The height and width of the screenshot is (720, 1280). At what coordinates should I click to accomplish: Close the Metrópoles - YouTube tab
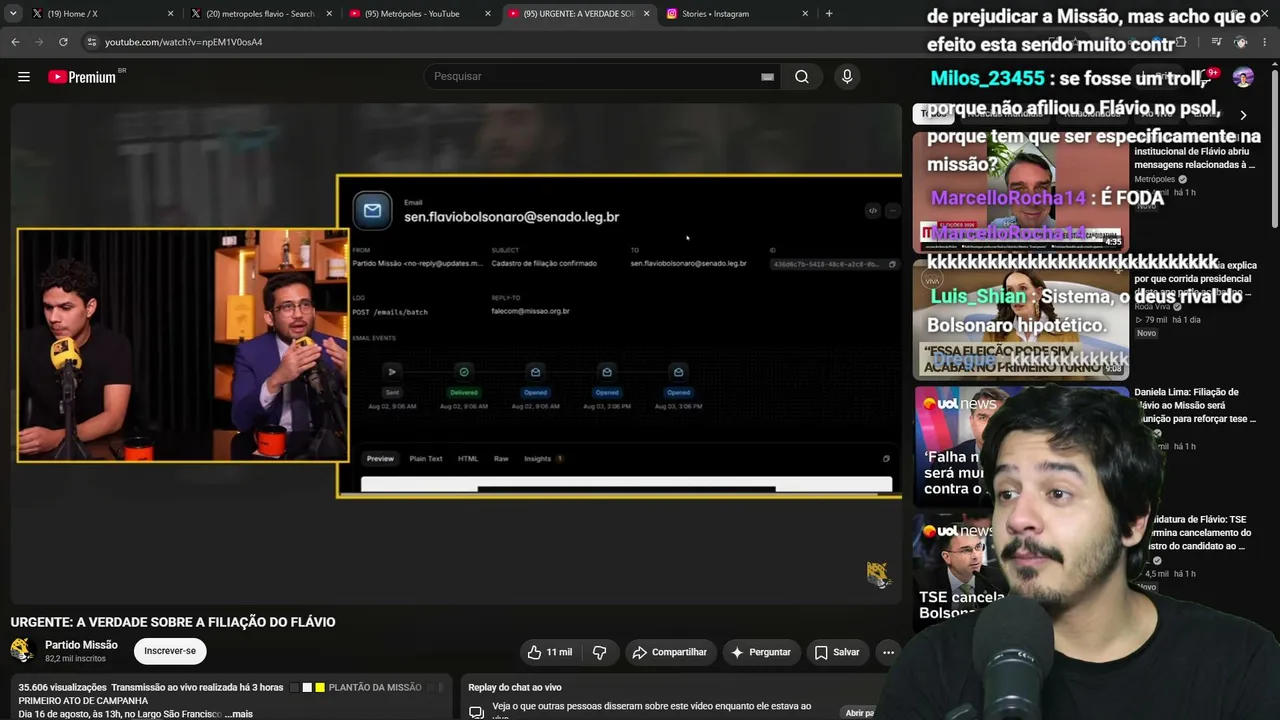click(488, 14)
